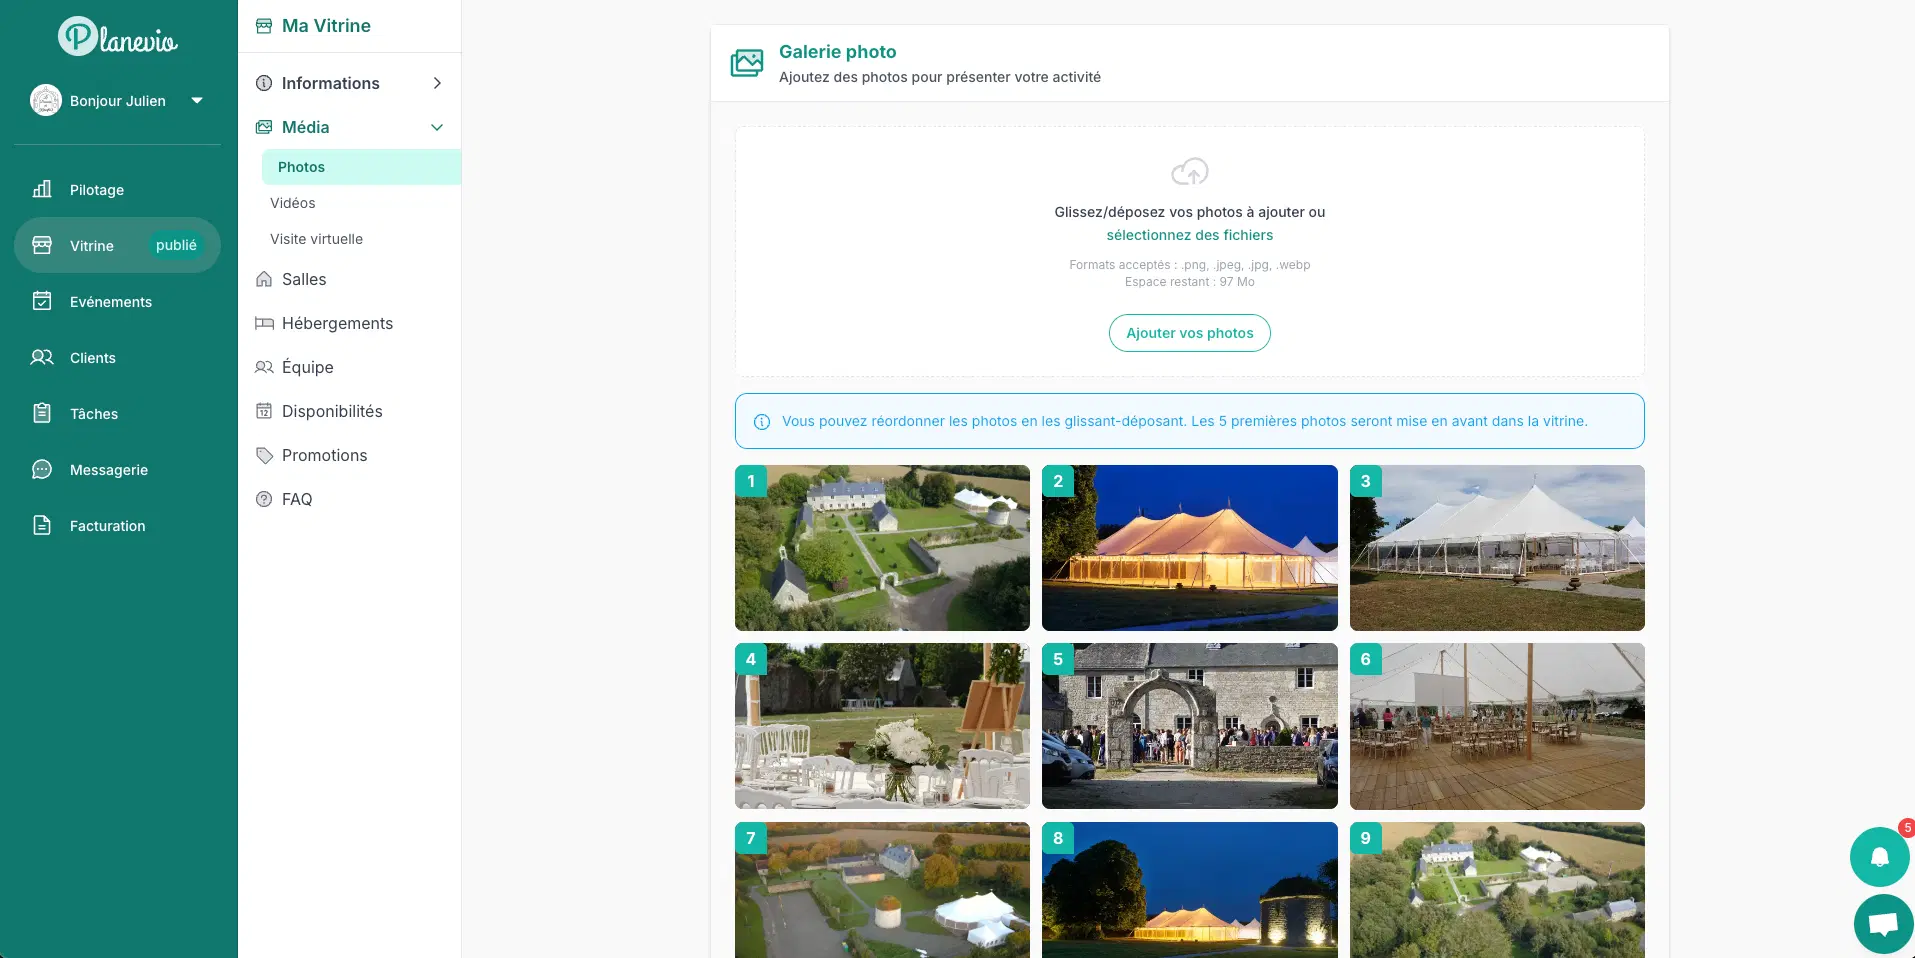Click the sélectionnez des fichiers link
This screenshot has height=958, width=1915.
[1189, 235]
